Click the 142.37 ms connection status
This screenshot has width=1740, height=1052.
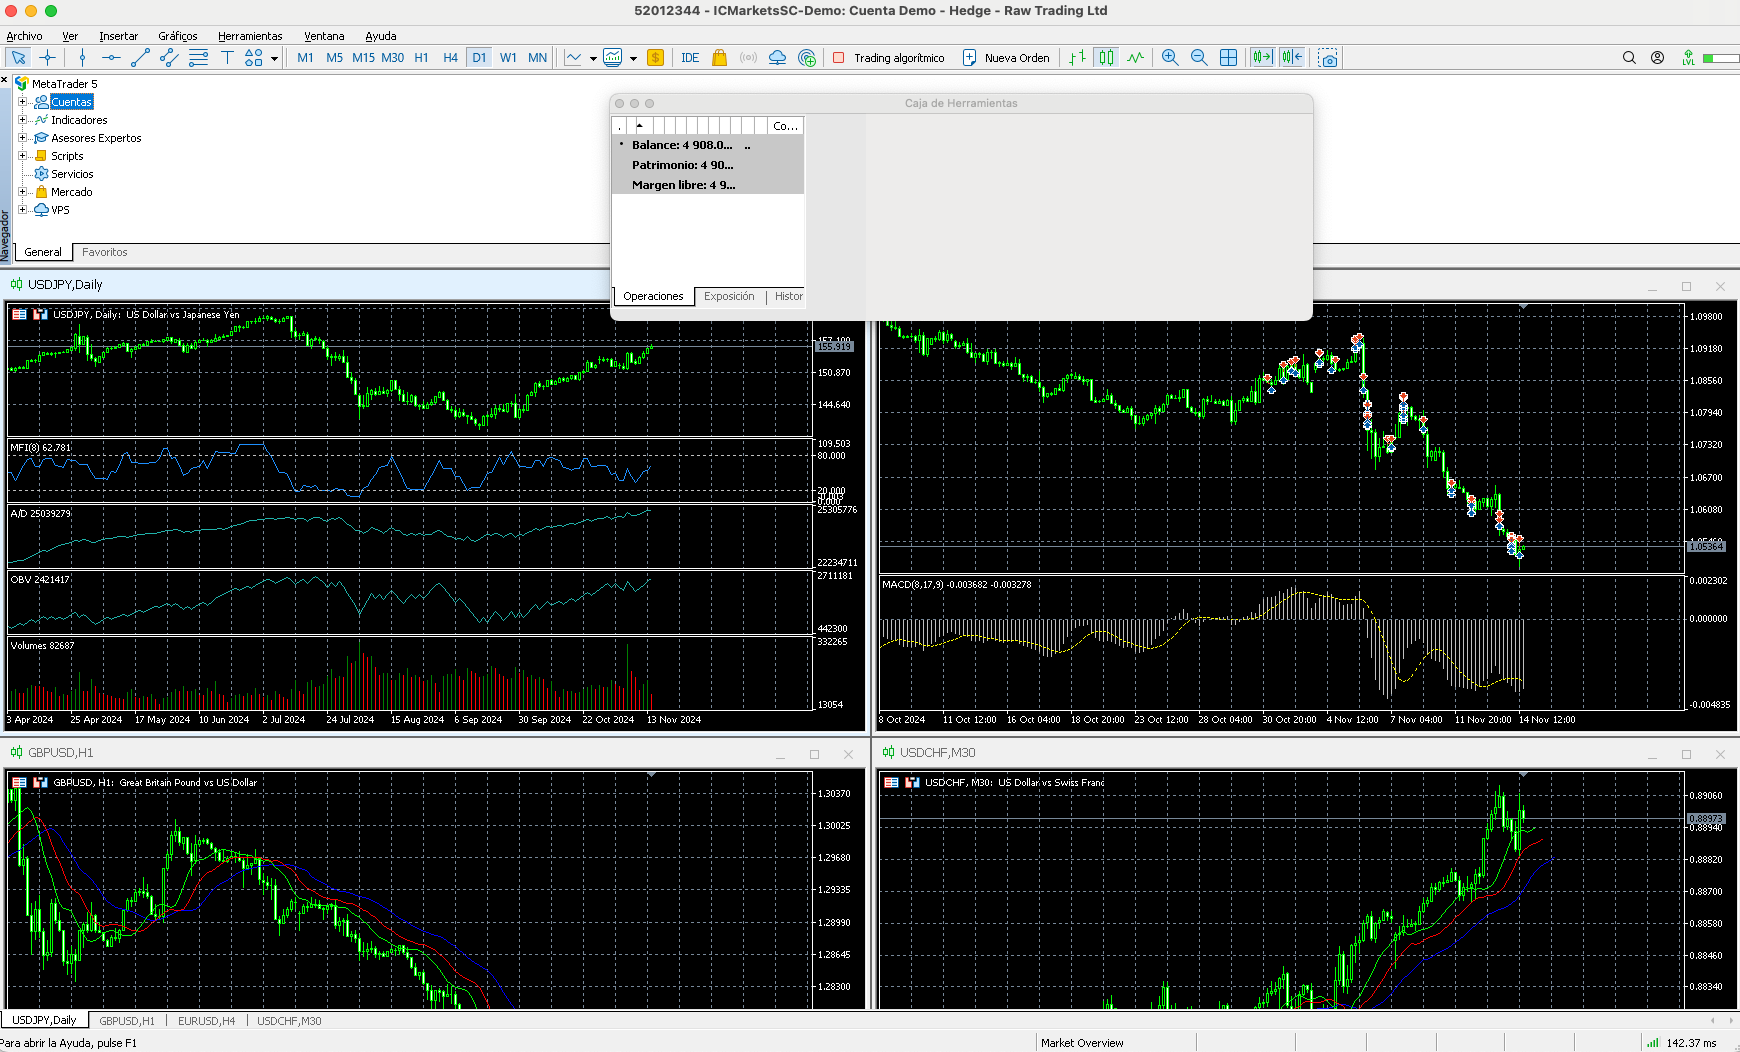pyautogui.click(x=1681, y=1043)
